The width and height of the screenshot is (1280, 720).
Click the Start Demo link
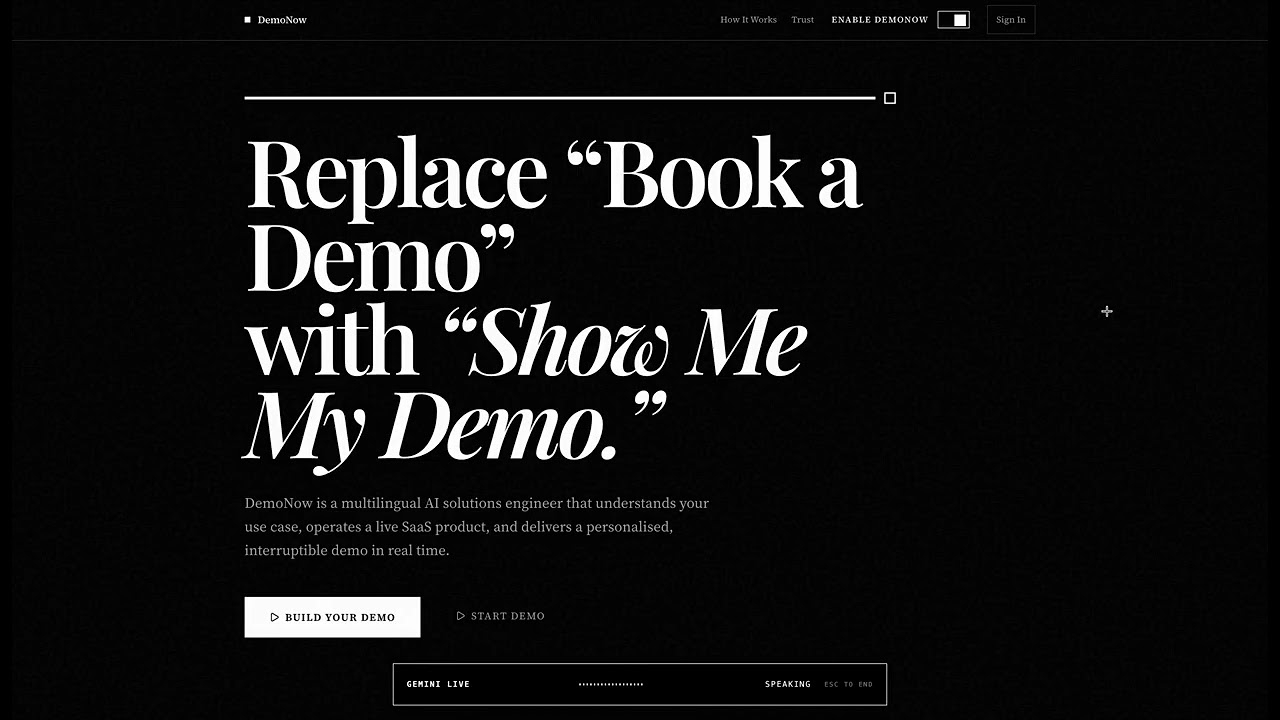pyautogui.click(x=500, y=616)
